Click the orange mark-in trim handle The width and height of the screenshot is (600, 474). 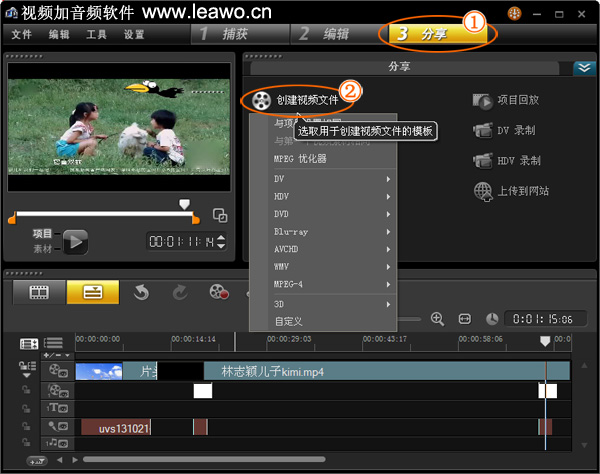point(12,218)
